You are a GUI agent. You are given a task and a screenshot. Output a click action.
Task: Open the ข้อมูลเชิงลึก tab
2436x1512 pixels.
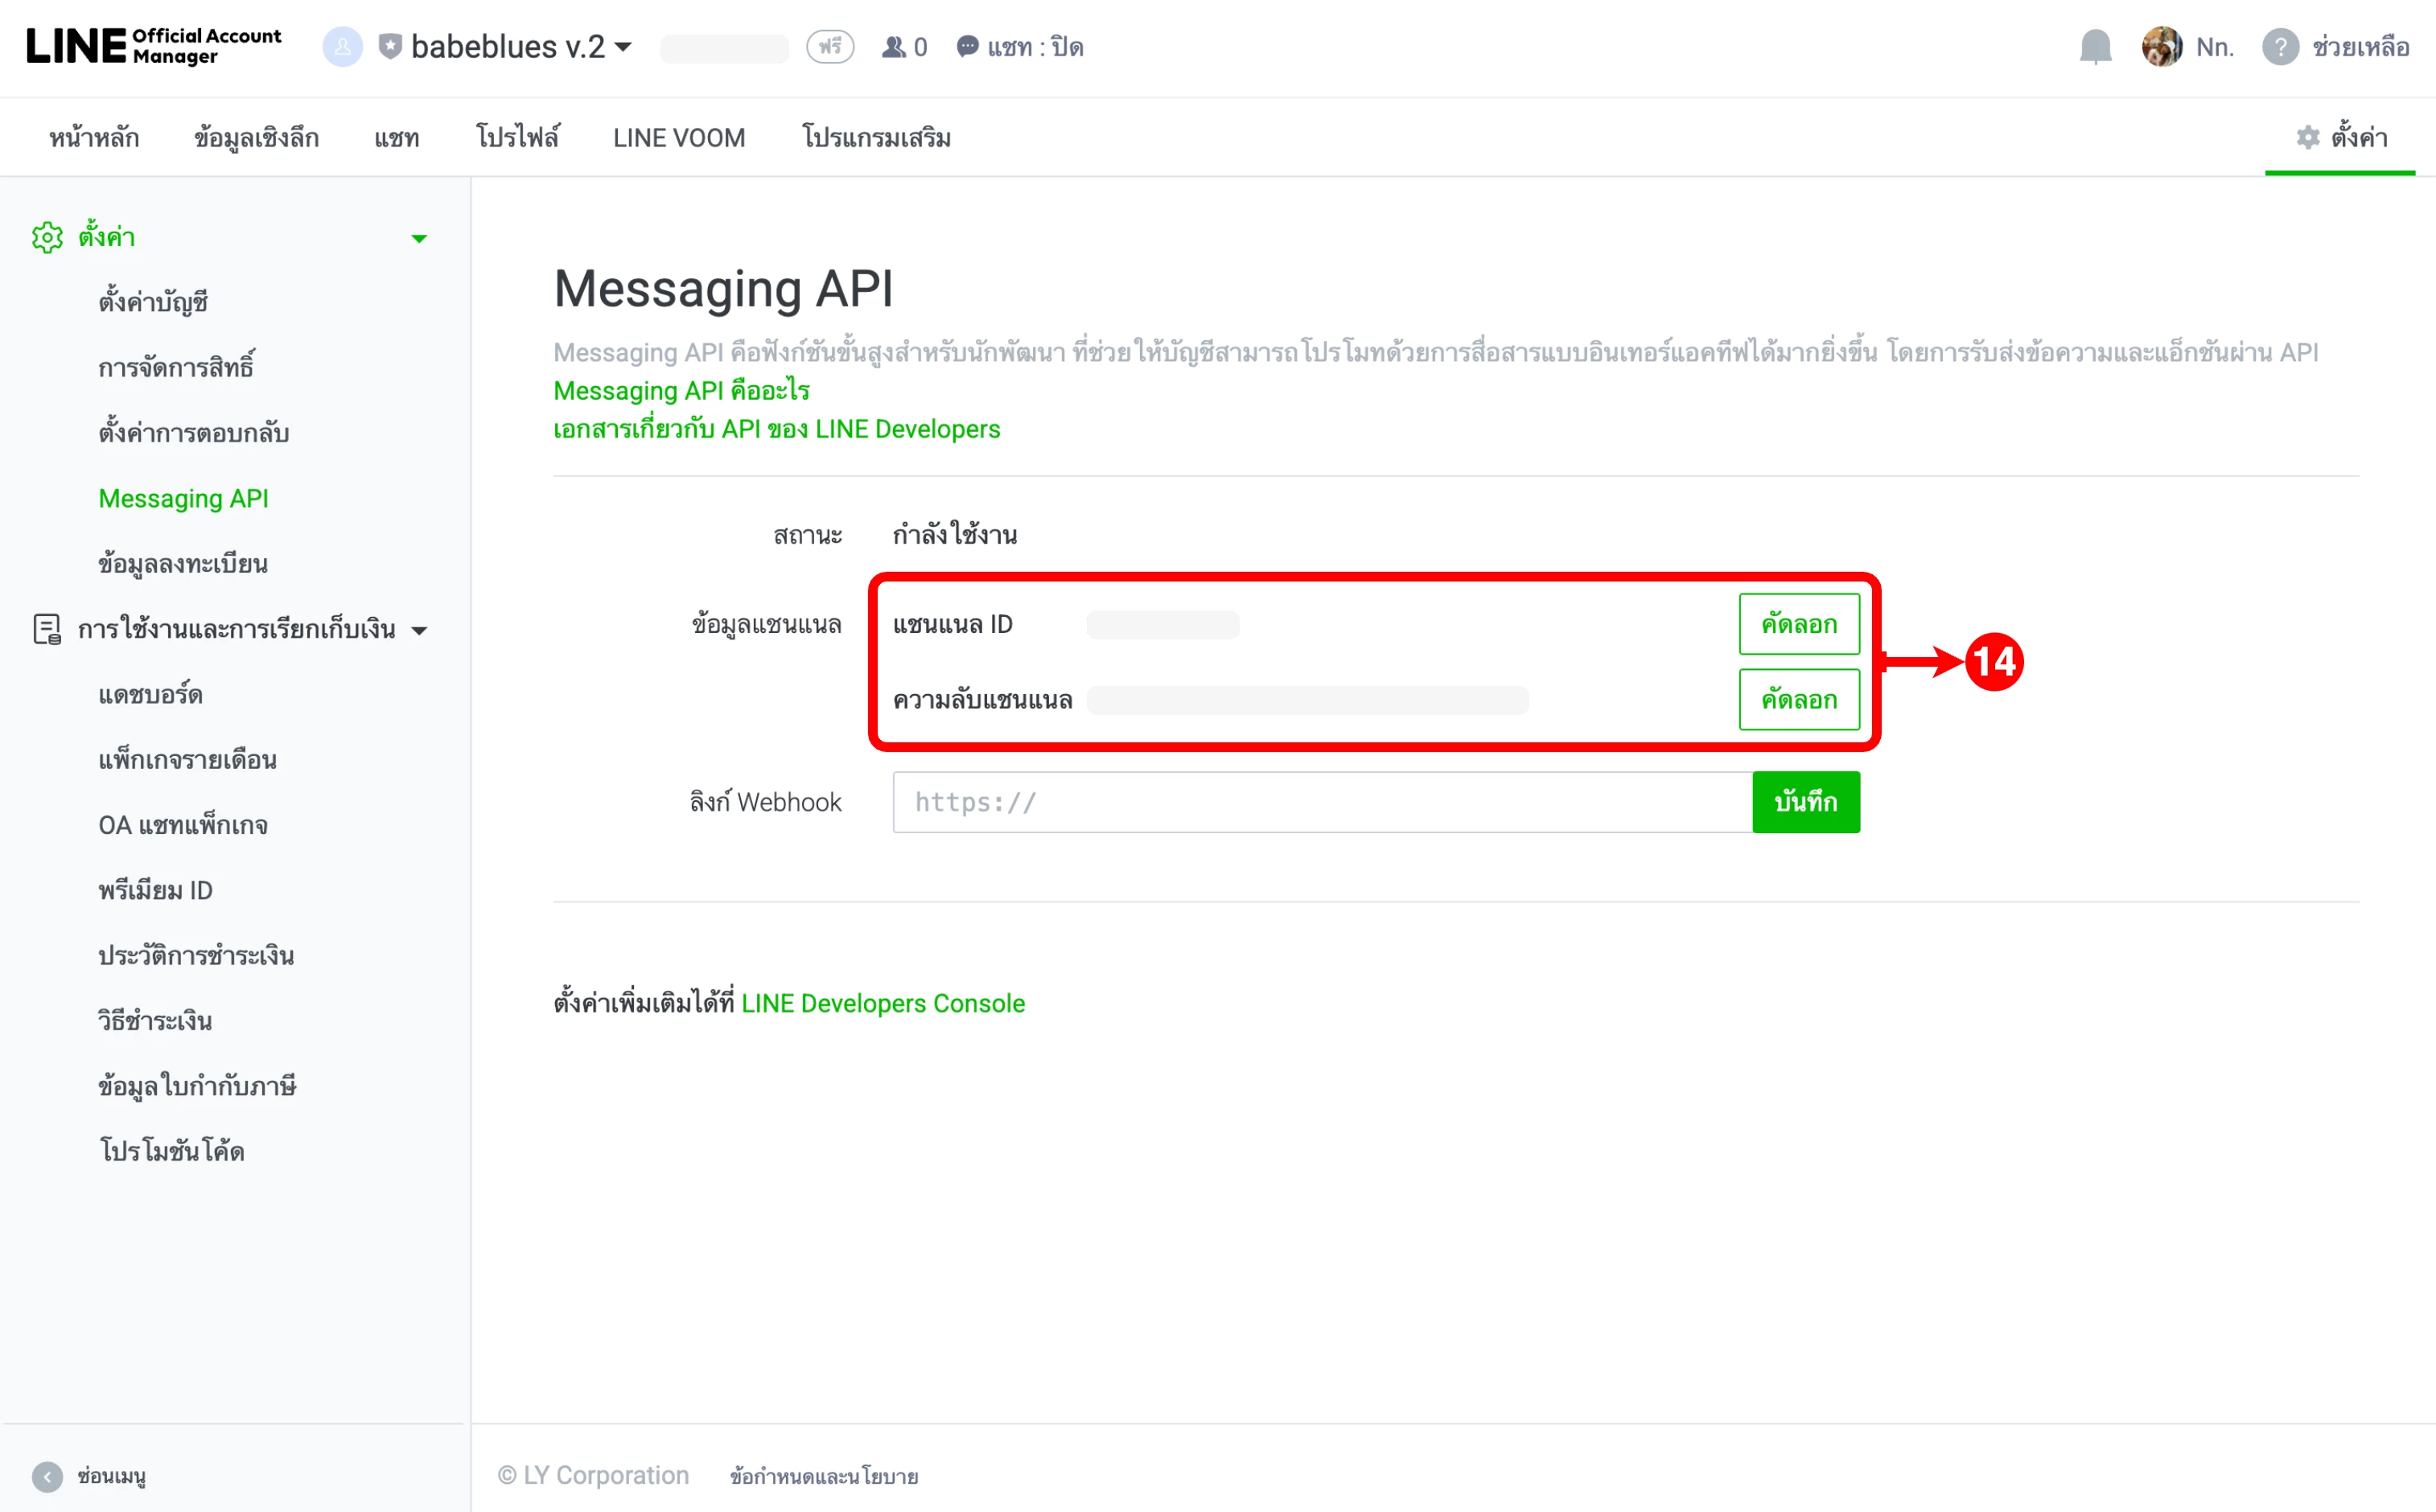(x=257, y=138)
